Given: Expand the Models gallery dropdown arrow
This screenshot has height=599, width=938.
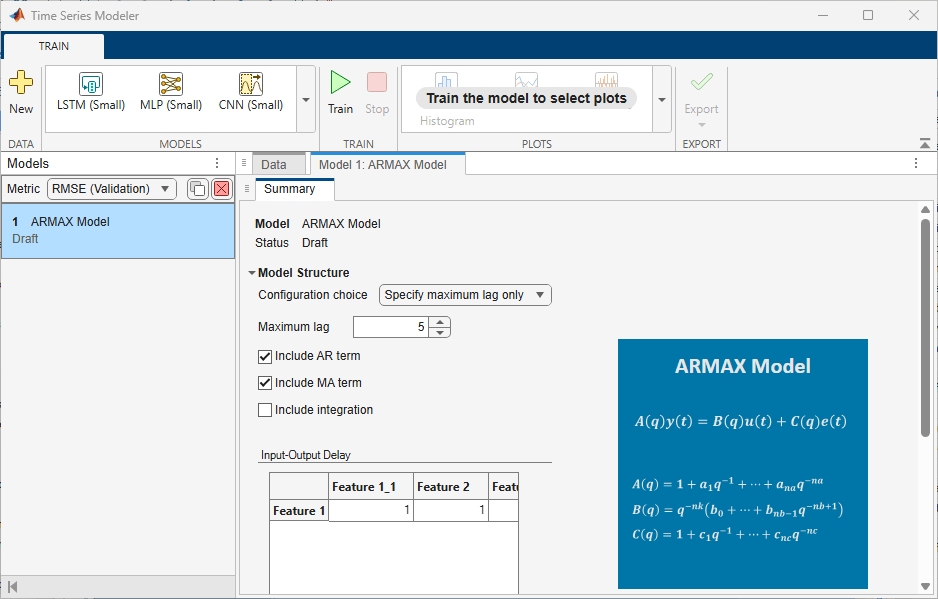Looking at the screenshot, I should click(306, 99).
